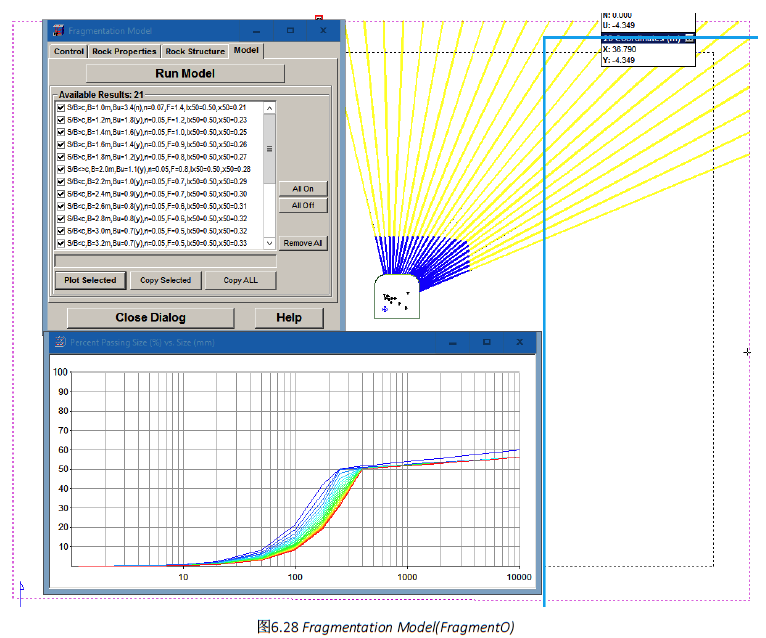Click the Remove All button
Viewport: 766px width, 638px height.
pyautogui.click(x=303, y=243)
